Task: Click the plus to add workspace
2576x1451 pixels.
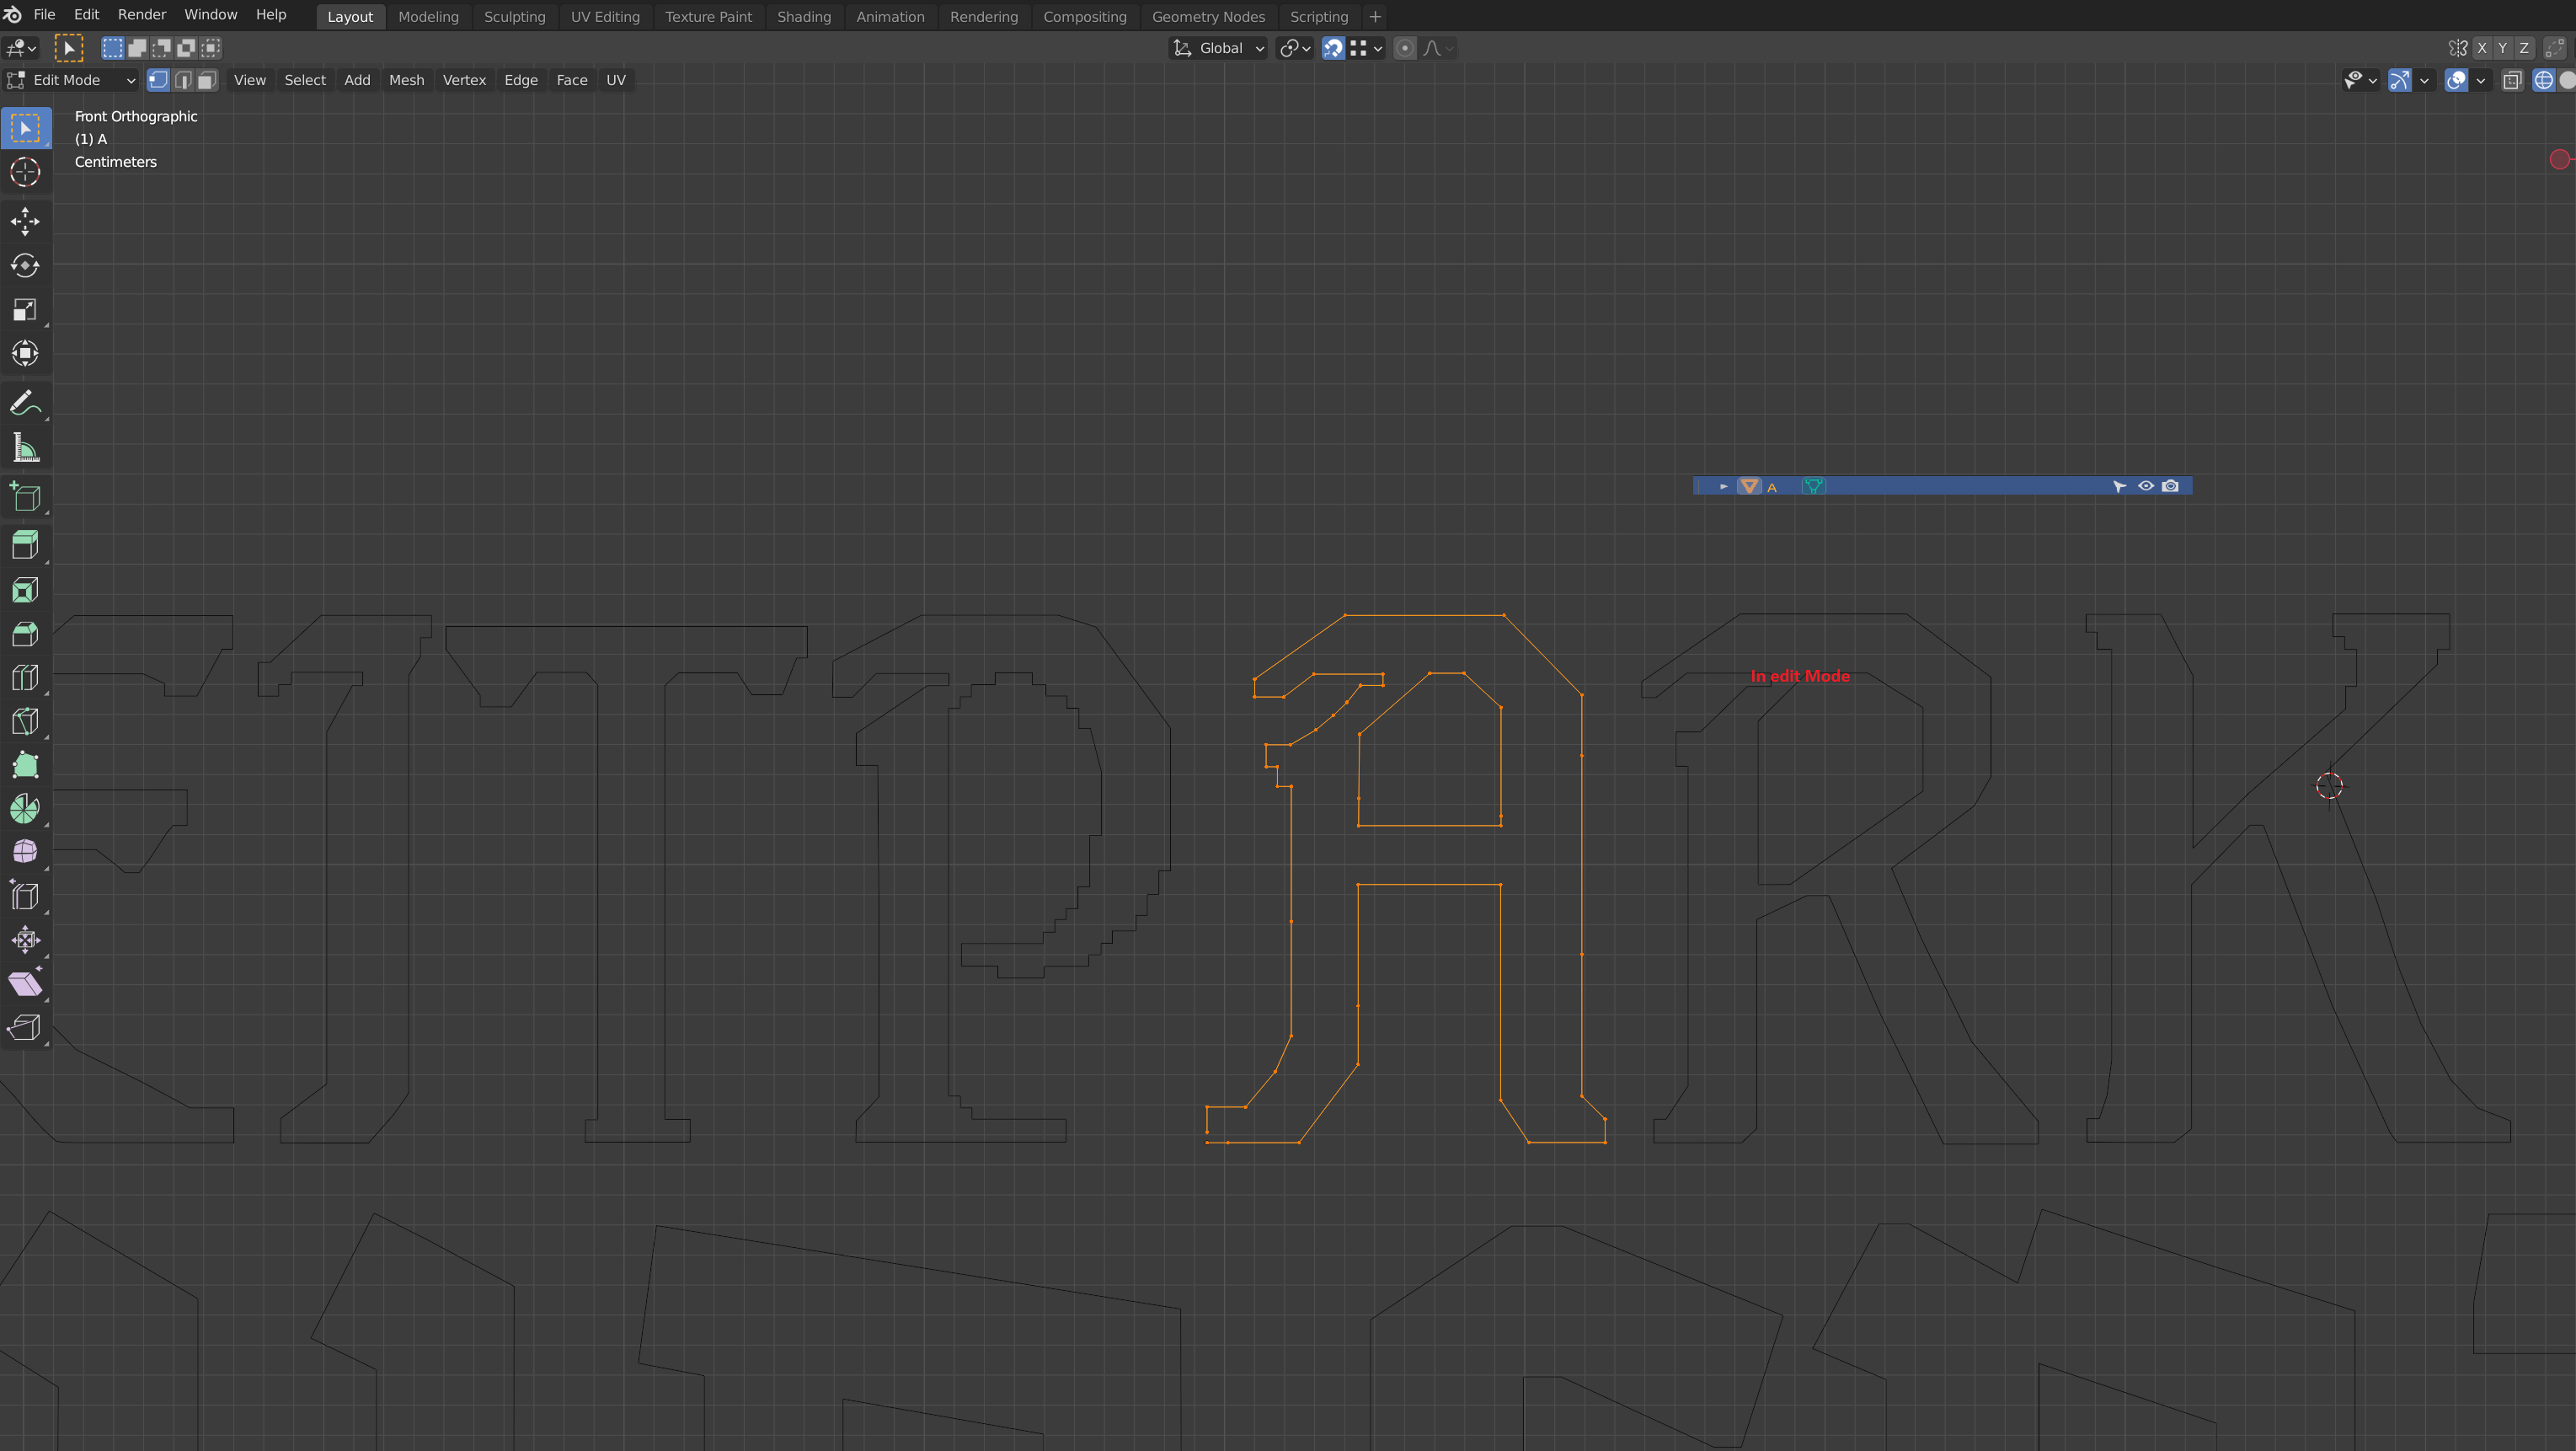Action: 1375,17
